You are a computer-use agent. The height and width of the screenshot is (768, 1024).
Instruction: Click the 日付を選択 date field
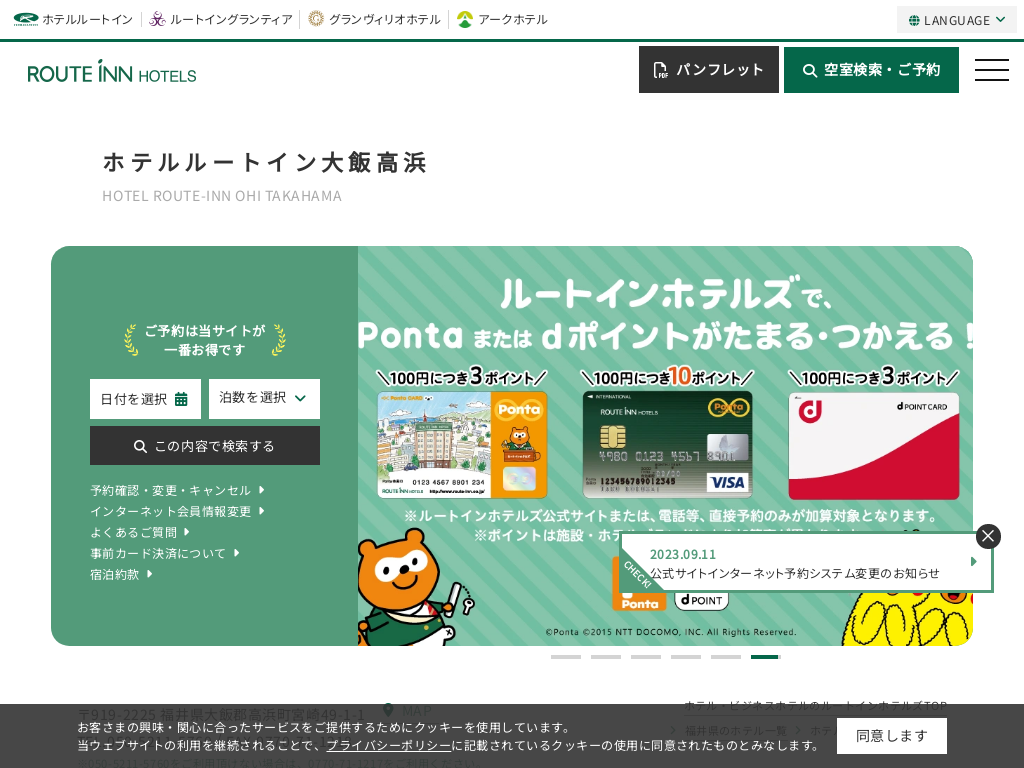145,399
